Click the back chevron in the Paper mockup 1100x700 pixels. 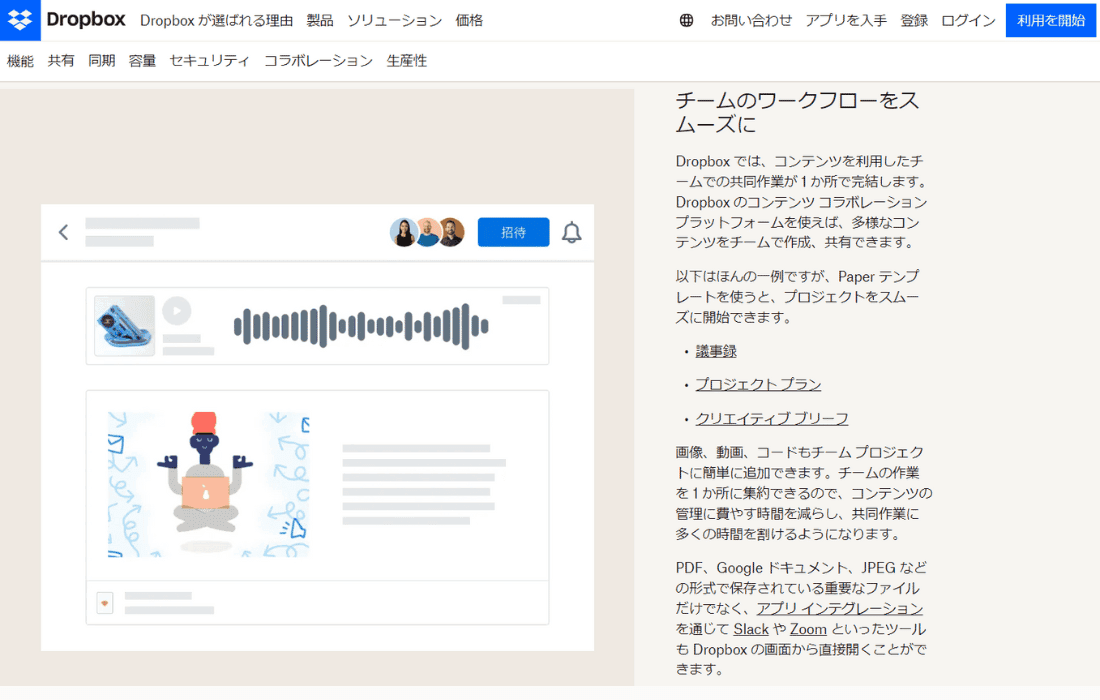63,232
